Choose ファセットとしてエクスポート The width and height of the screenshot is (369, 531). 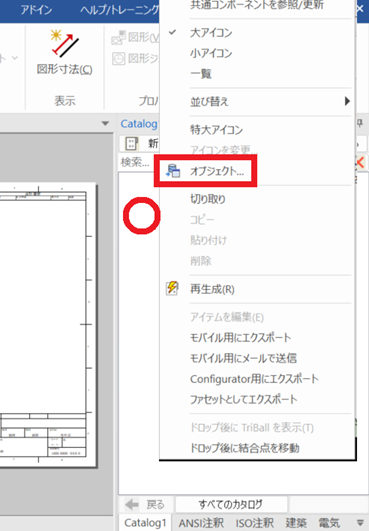[244, 400]
